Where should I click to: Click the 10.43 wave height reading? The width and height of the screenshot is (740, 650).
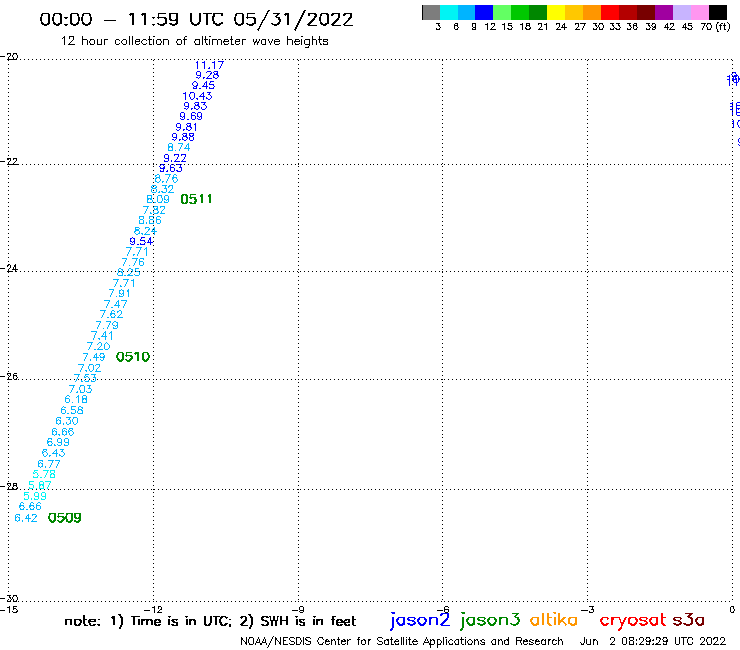197,96
